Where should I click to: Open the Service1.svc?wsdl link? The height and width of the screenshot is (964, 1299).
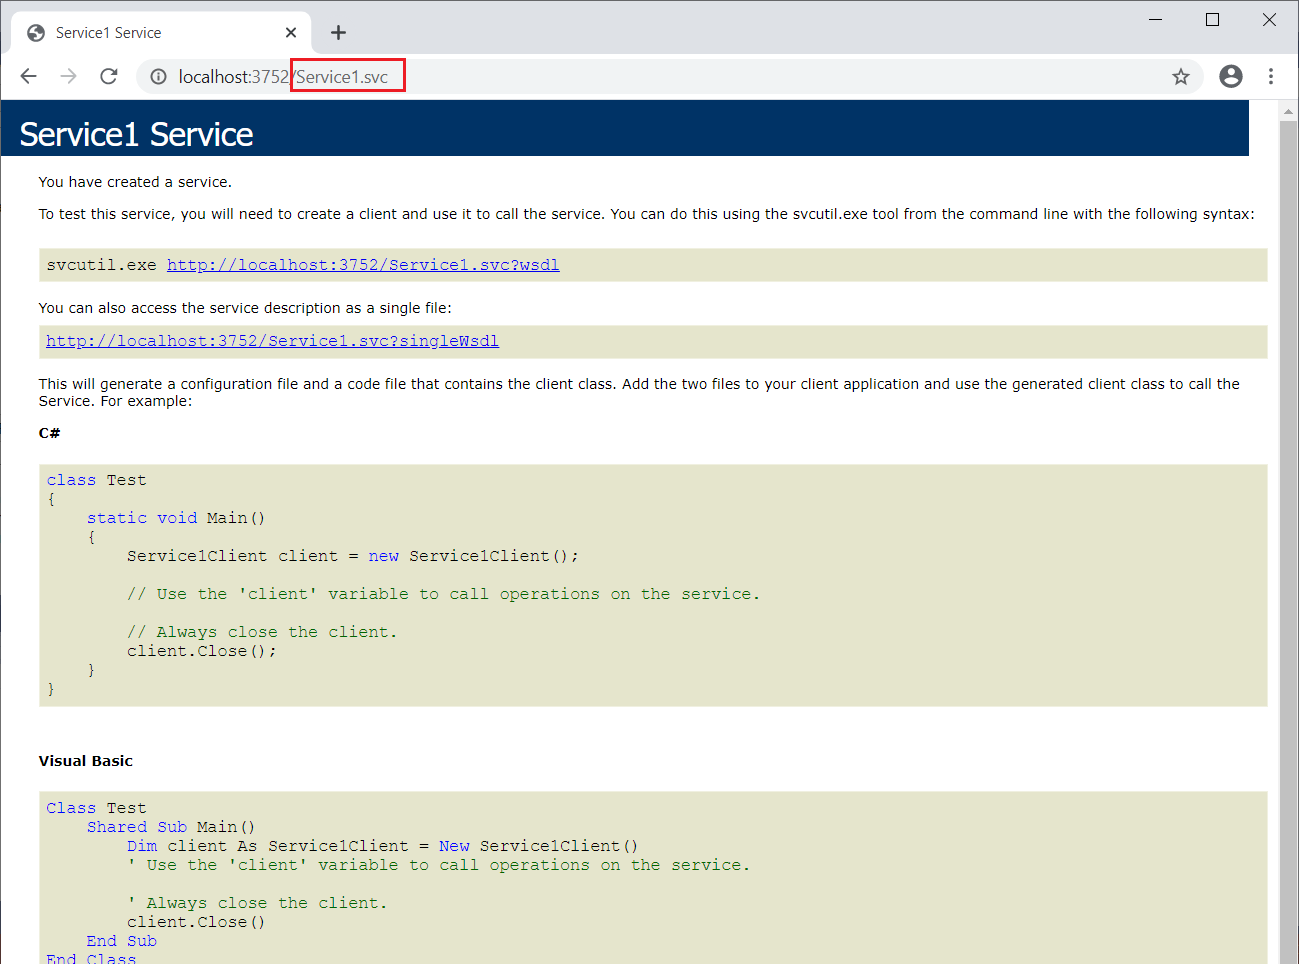click(x=363, y=265)
